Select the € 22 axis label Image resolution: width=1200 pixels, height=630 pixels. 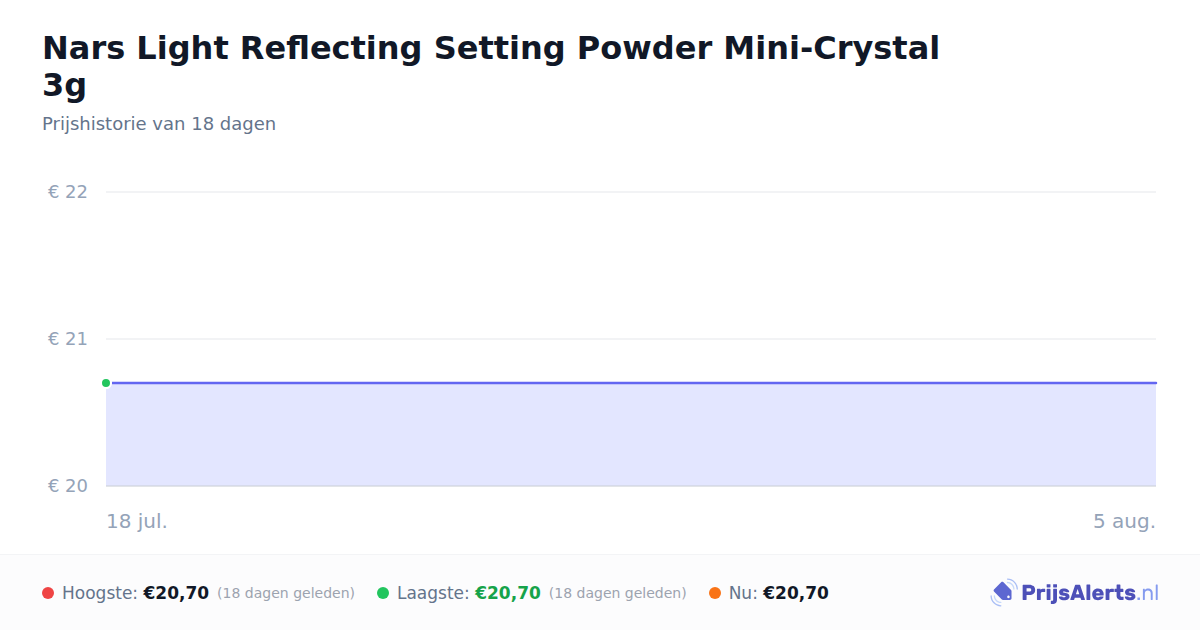click(68, 192)
